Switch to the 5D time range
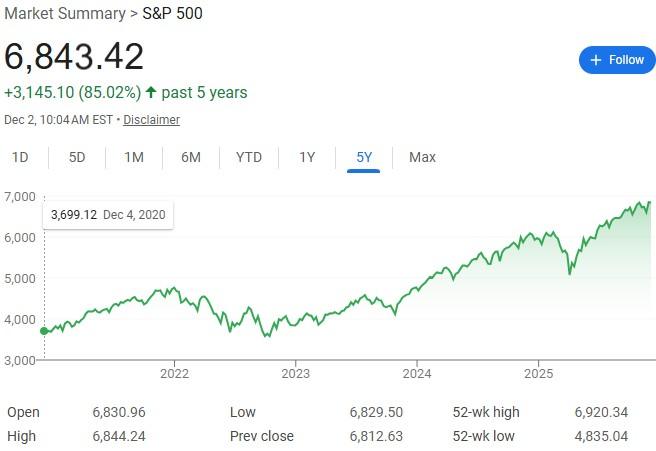 click(77, 157)
